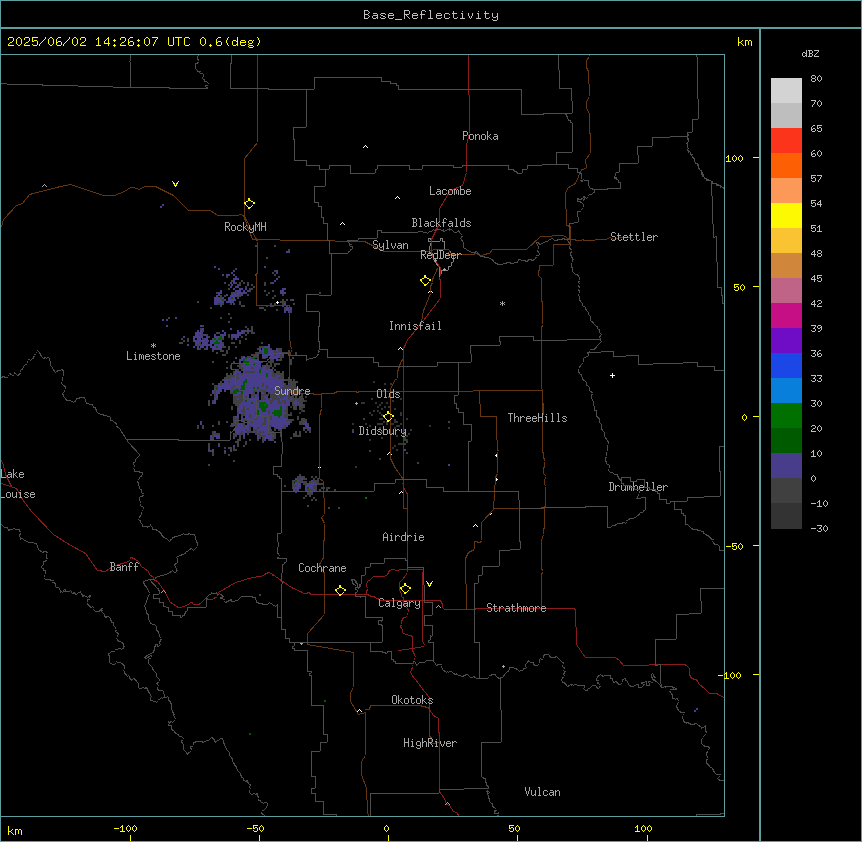Click the large radar echo over Sundre
862x842 pixels.
258,396
